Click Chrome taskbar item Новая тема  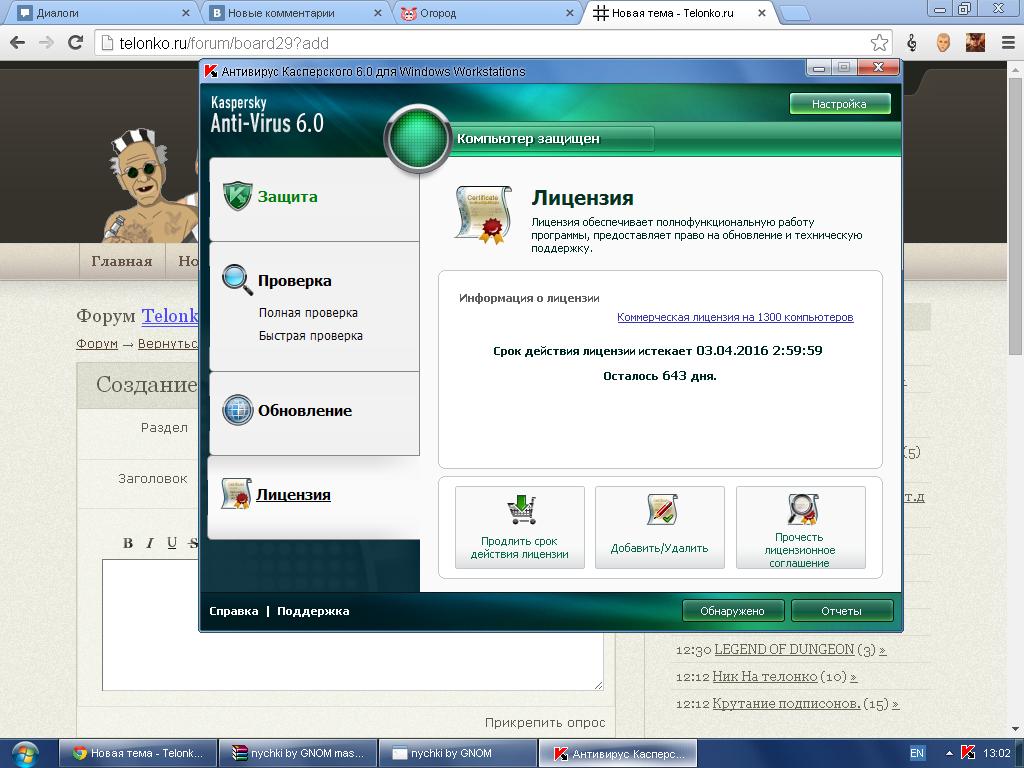pos(137,754)
